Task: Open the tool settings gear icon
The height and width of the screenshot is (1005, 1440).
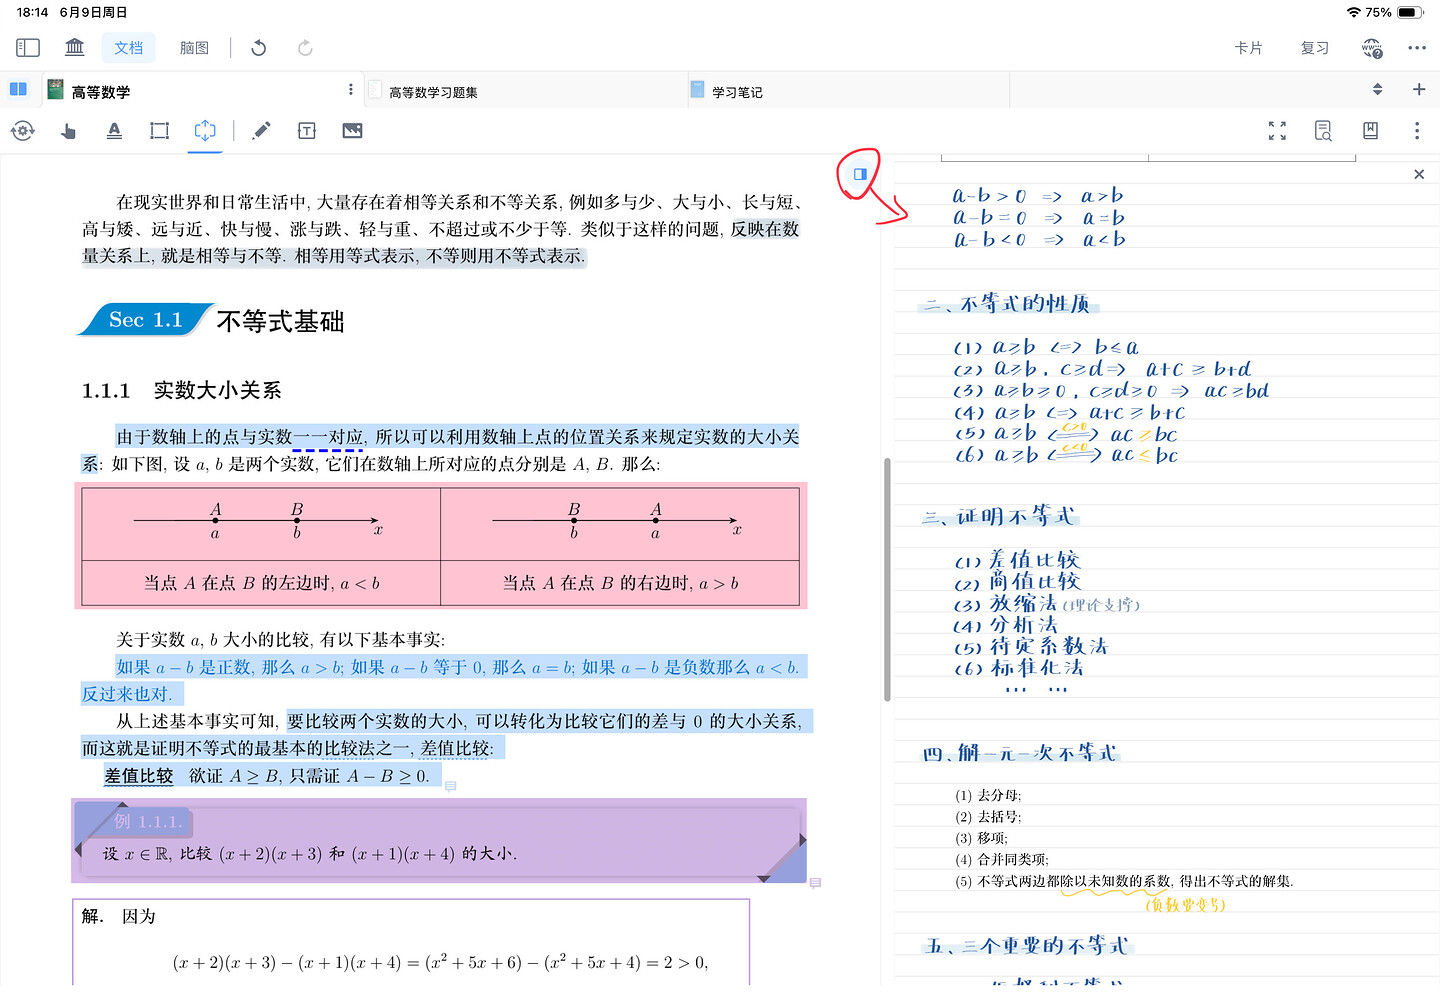Action: 22,131
